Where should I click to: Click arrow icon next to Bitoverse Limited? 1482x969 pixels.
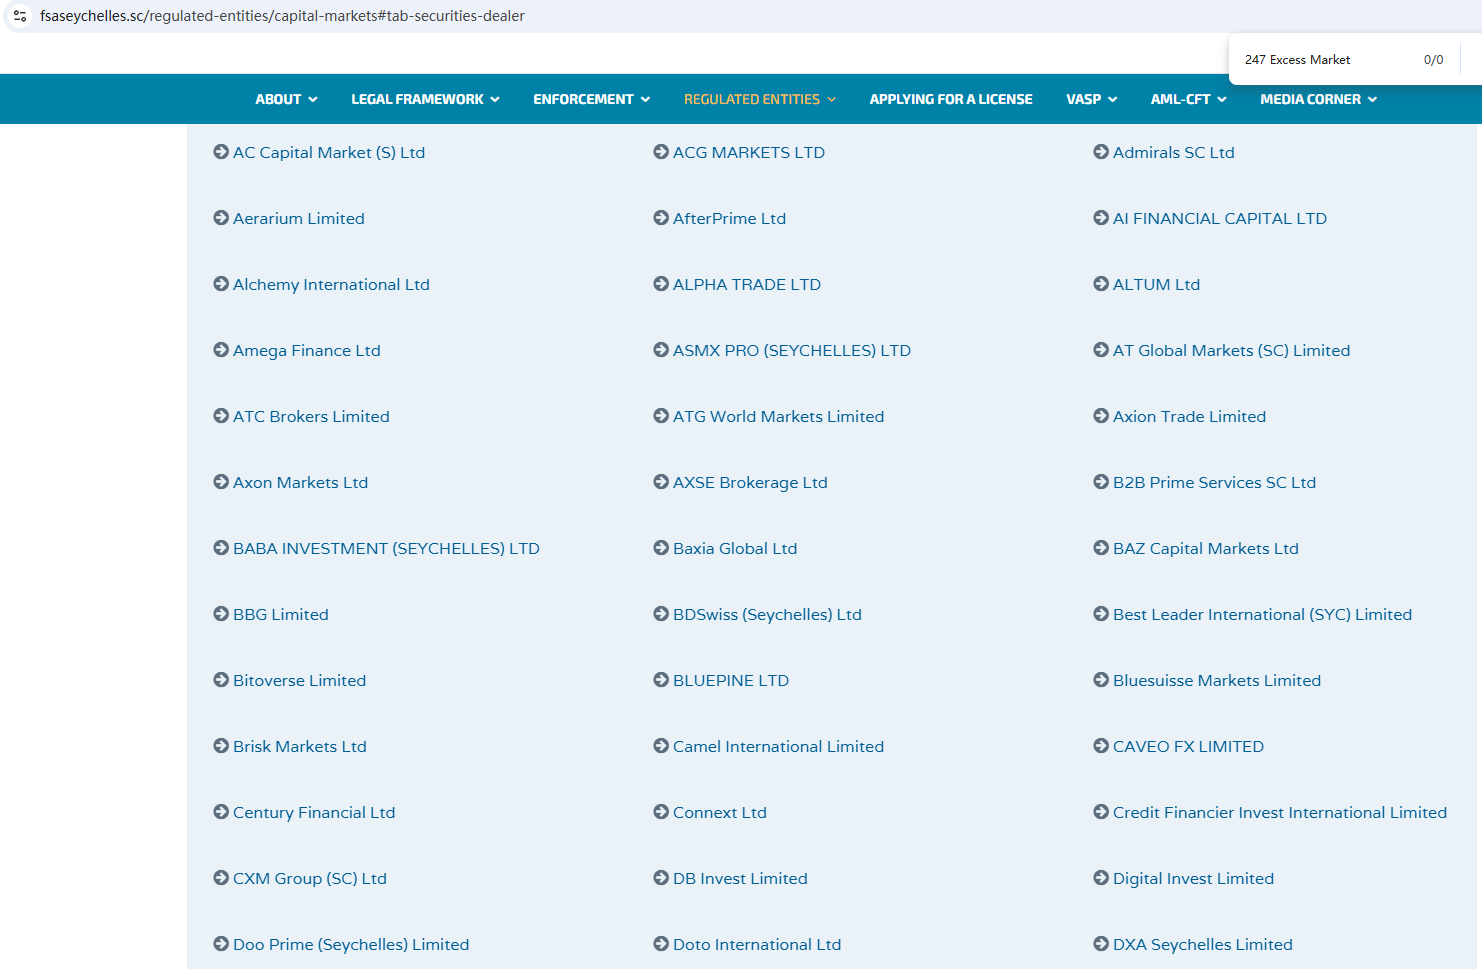click(x=221, y=680)
